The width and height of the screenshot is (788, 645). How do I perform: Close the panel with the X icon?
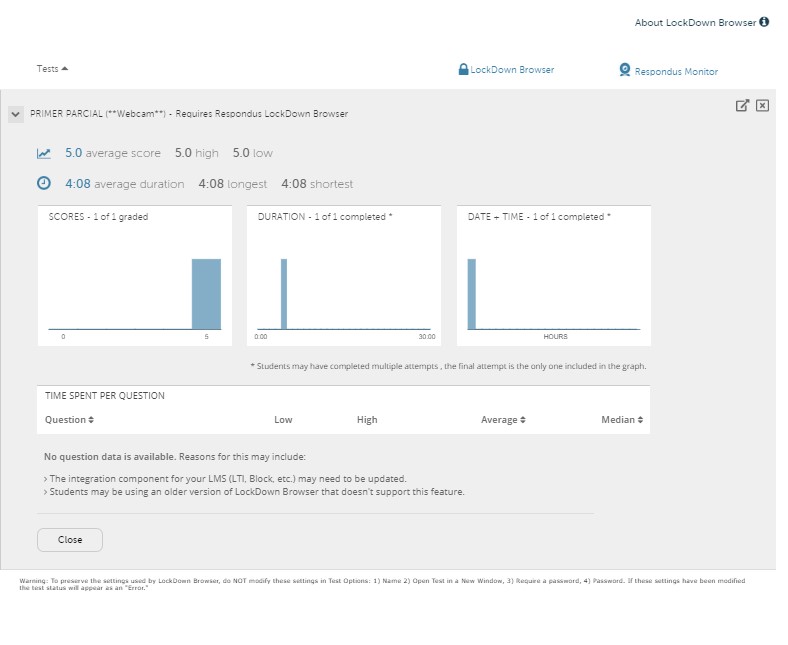tap(762, 106)
